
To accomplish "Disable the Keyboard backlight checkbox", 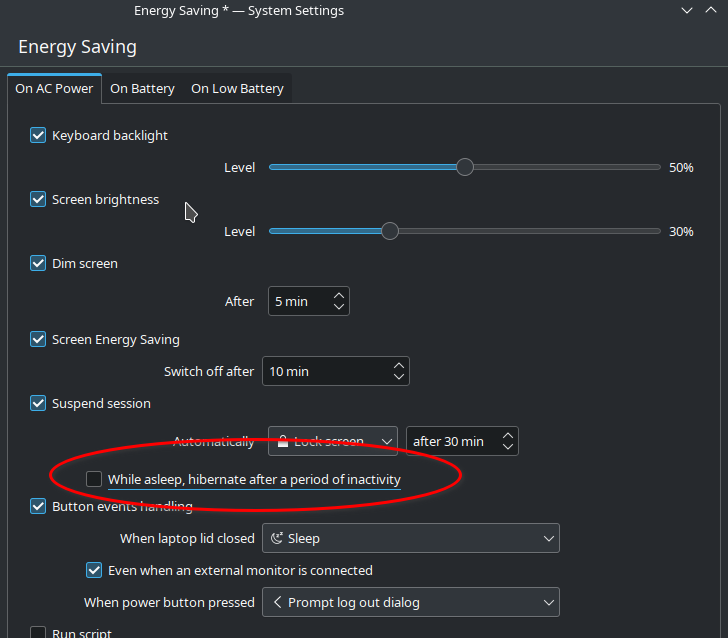I will (38, 135).
